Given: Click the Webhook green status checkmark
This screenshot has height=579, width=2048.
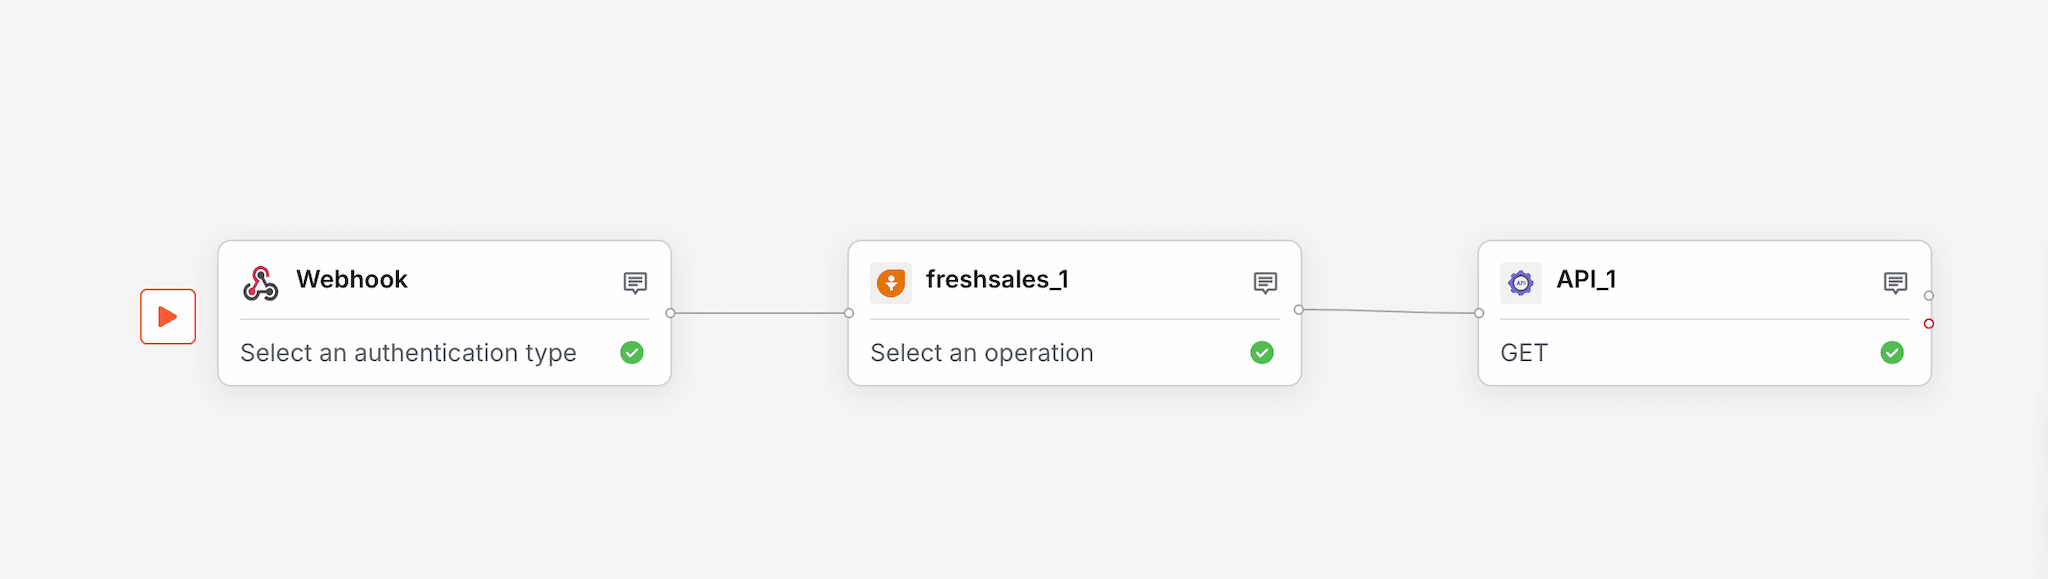Looking at the screenshot, I should [632, 352].
